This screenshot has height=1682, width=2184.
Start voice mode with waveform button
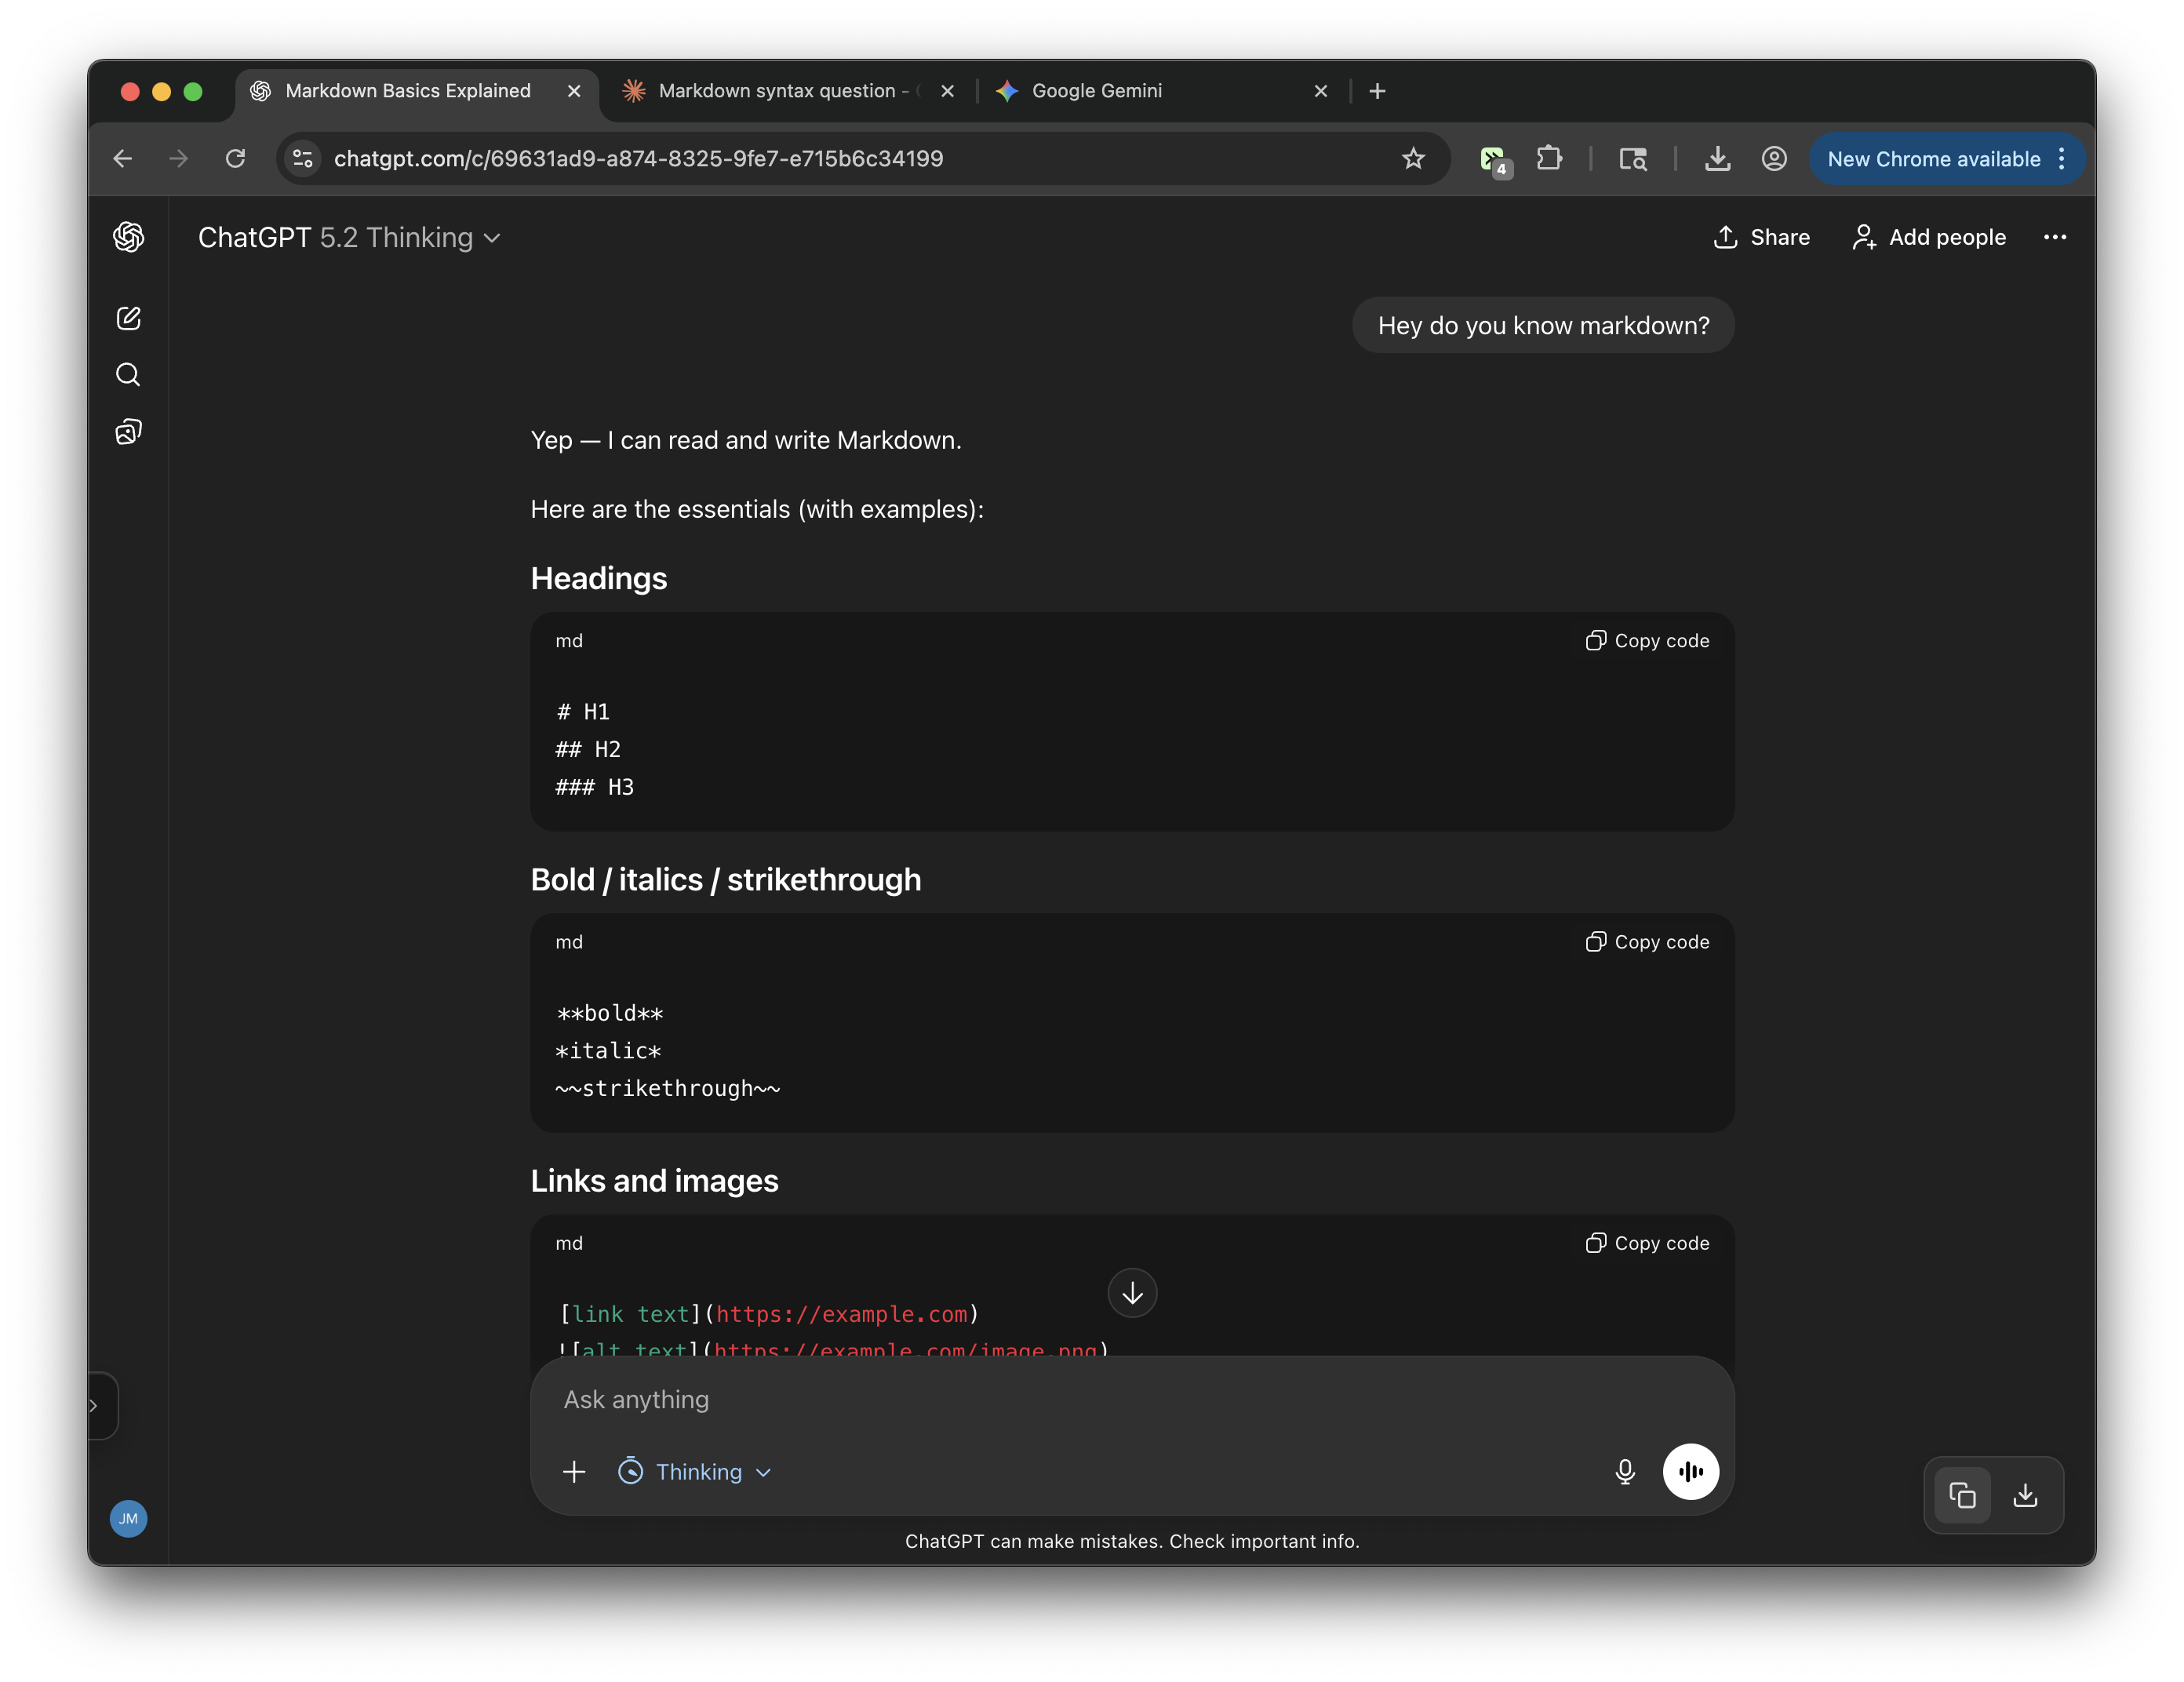tap(1690, 1471)
